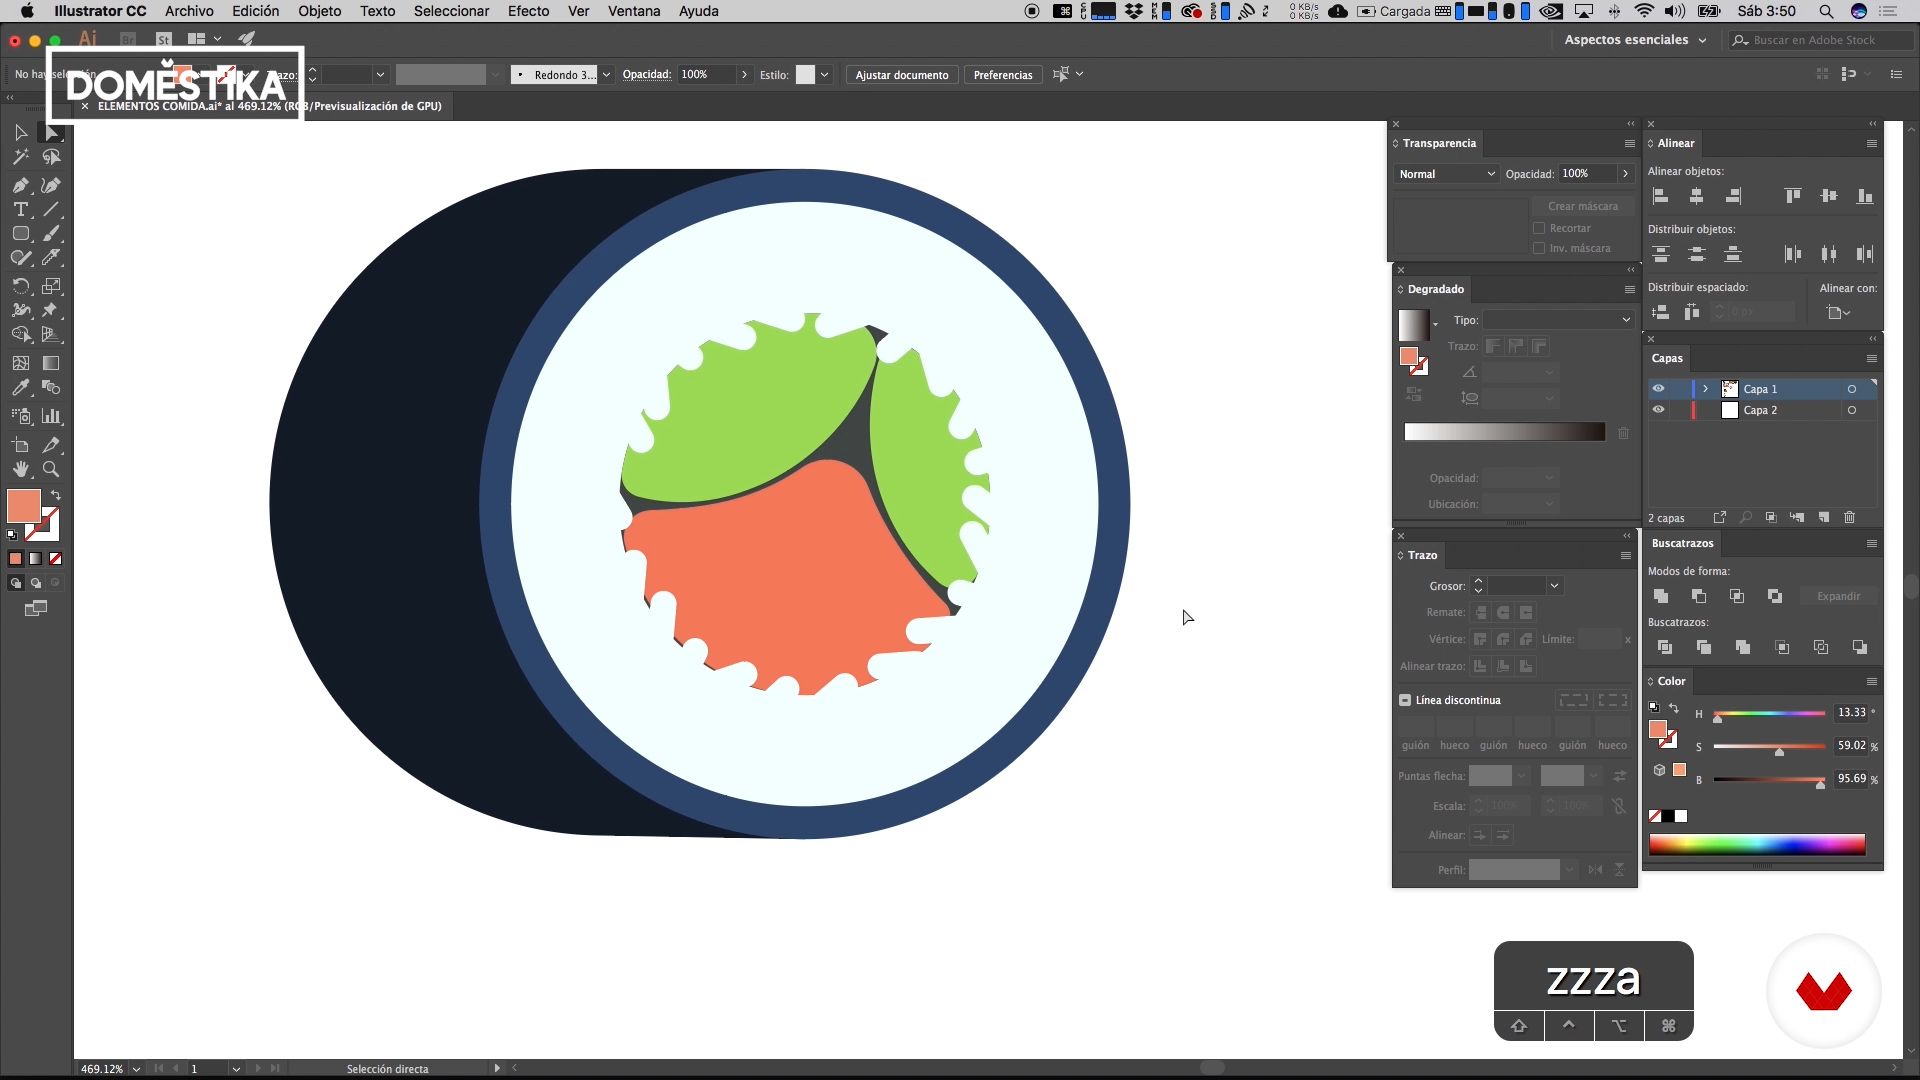Open the Objeto menu
The height and width of the screenshot is (1080, 1920).
pyautogui.click(x=319, y=11)
